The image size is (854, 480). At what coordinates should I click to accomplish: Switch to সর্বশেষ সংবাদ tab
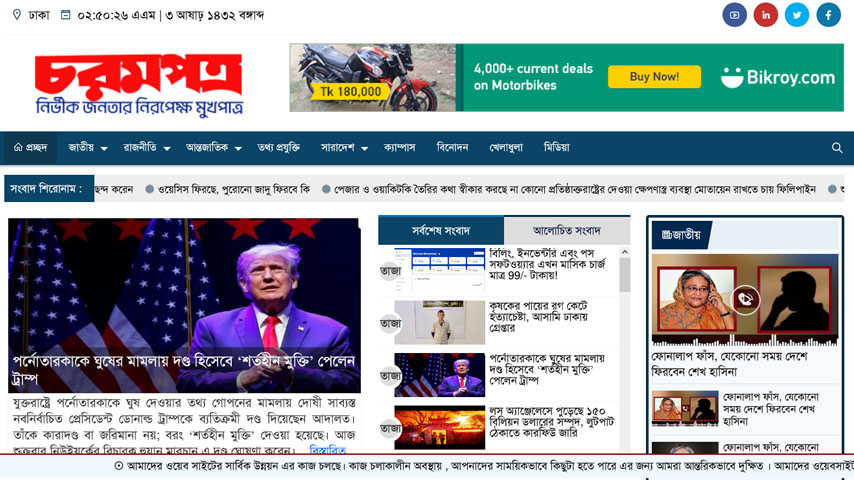pos(441,230)
